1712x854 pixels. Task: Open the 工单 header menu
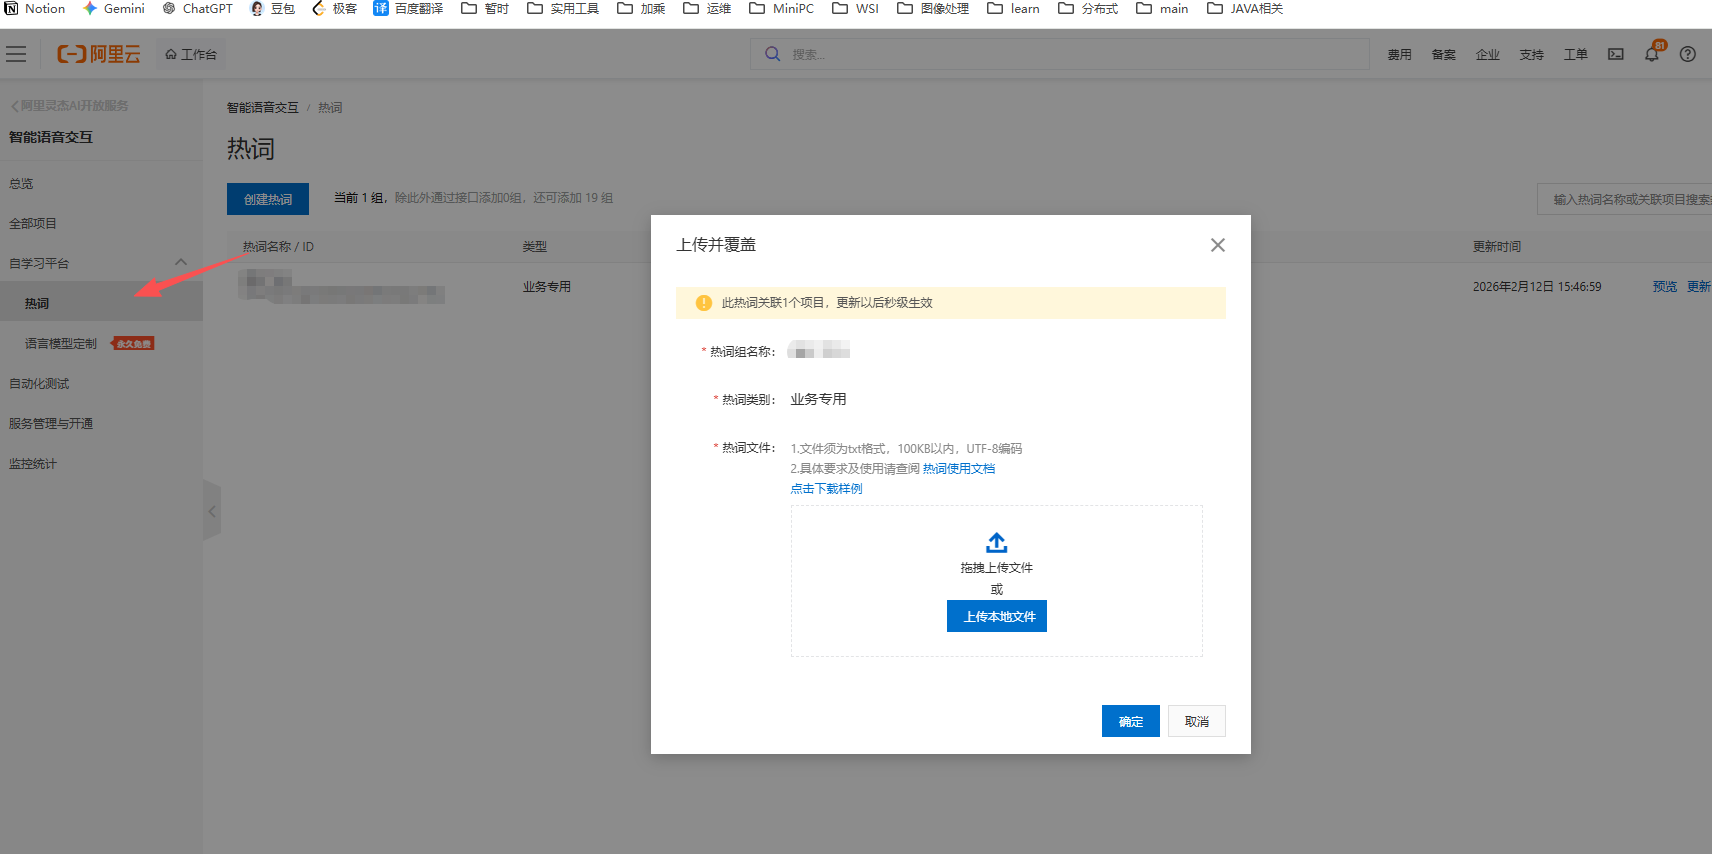pyautogui.click(x=1575, y=55)
